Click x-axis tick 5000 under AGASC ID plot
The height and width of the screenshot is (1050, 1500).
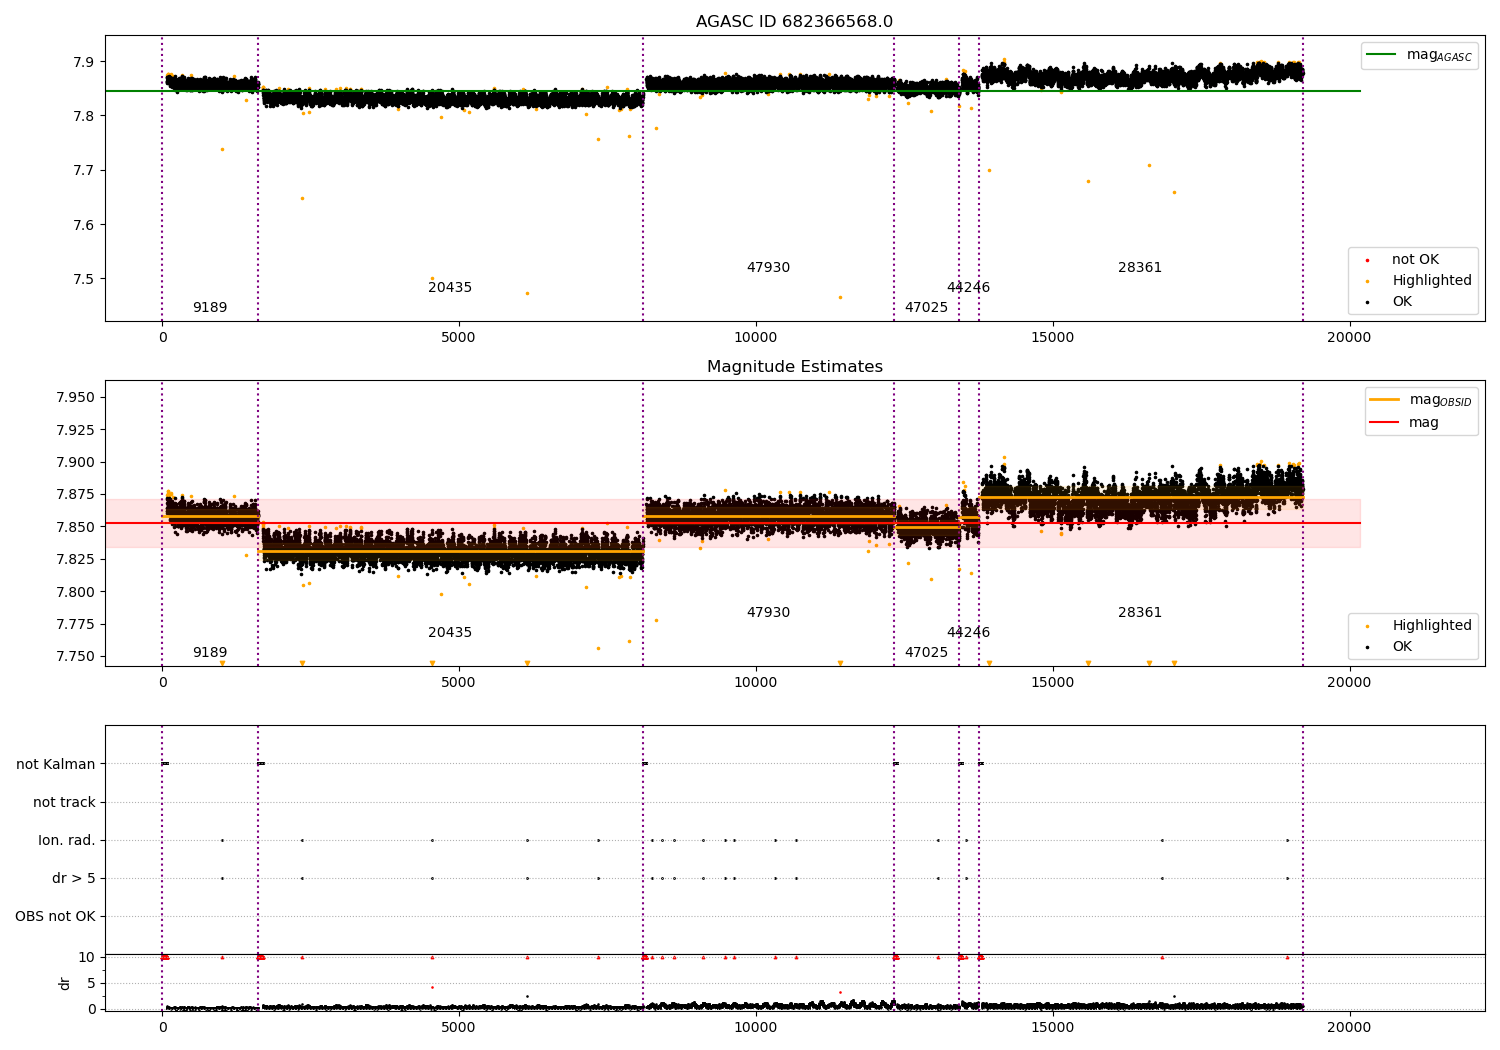(458, 337)
